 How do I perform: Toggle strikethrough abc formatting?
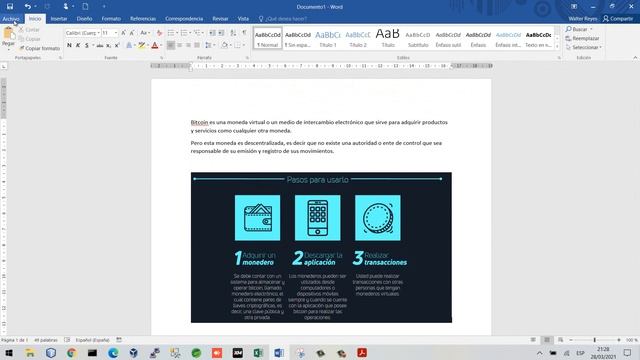(100, 45)
